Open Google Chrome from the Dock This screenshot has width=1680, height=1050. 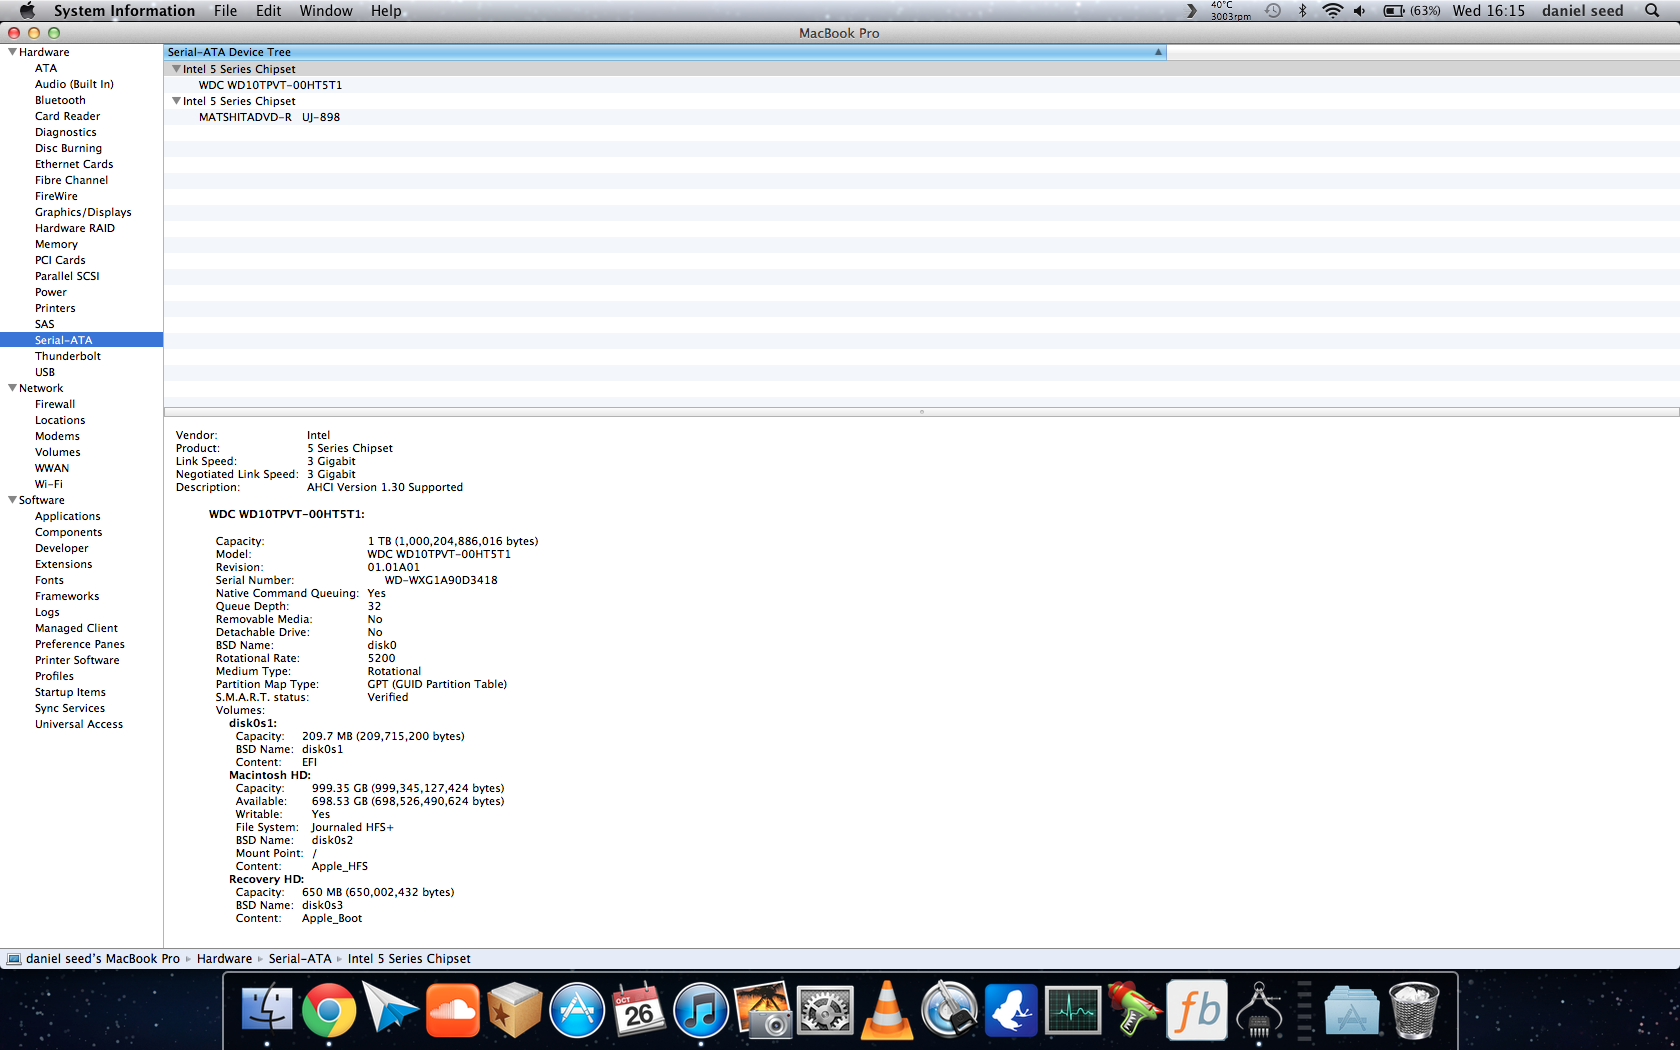(328, 1010)
